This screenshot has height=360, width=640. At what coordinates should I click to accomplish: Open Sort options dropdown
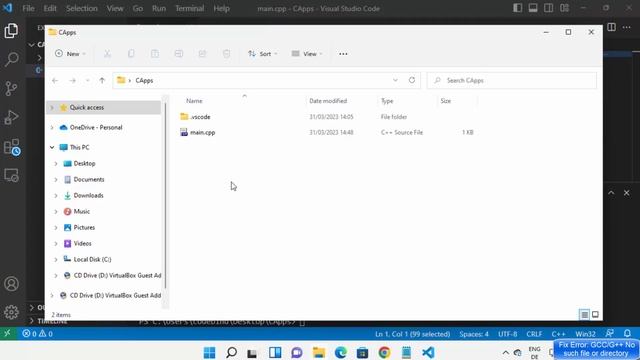pos(262,54)
